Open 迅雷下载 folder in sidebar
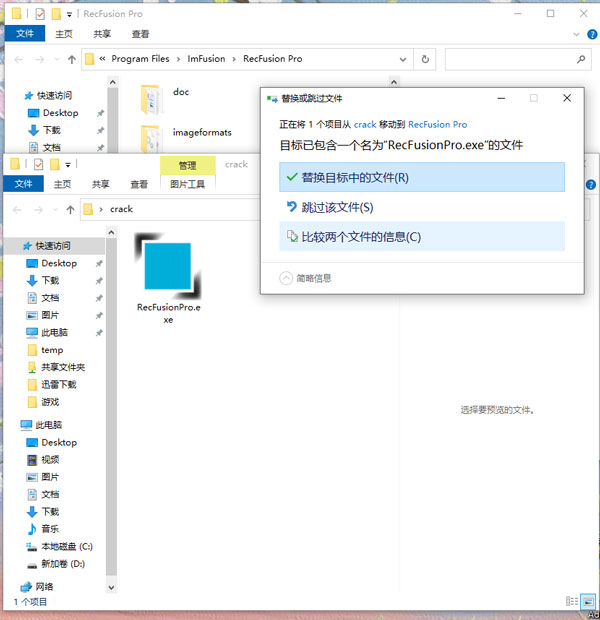Image resolution: width=600 pixels, height=620 pixels. [x=59, y=385]
